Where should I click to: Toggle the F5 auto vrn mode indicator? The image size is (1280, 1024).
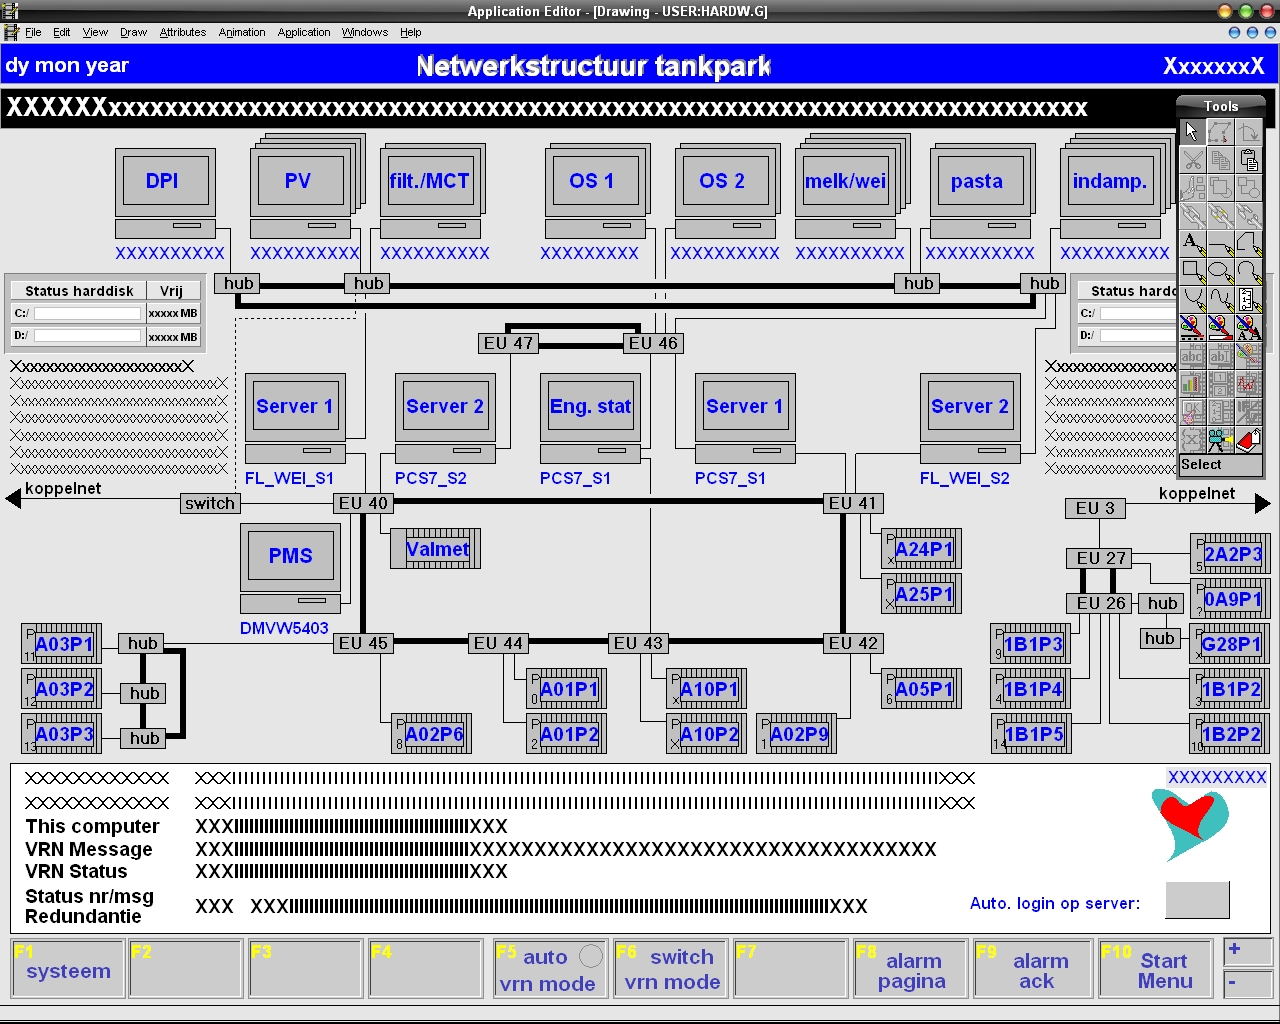pyautogui.click(x=591, y=956)
